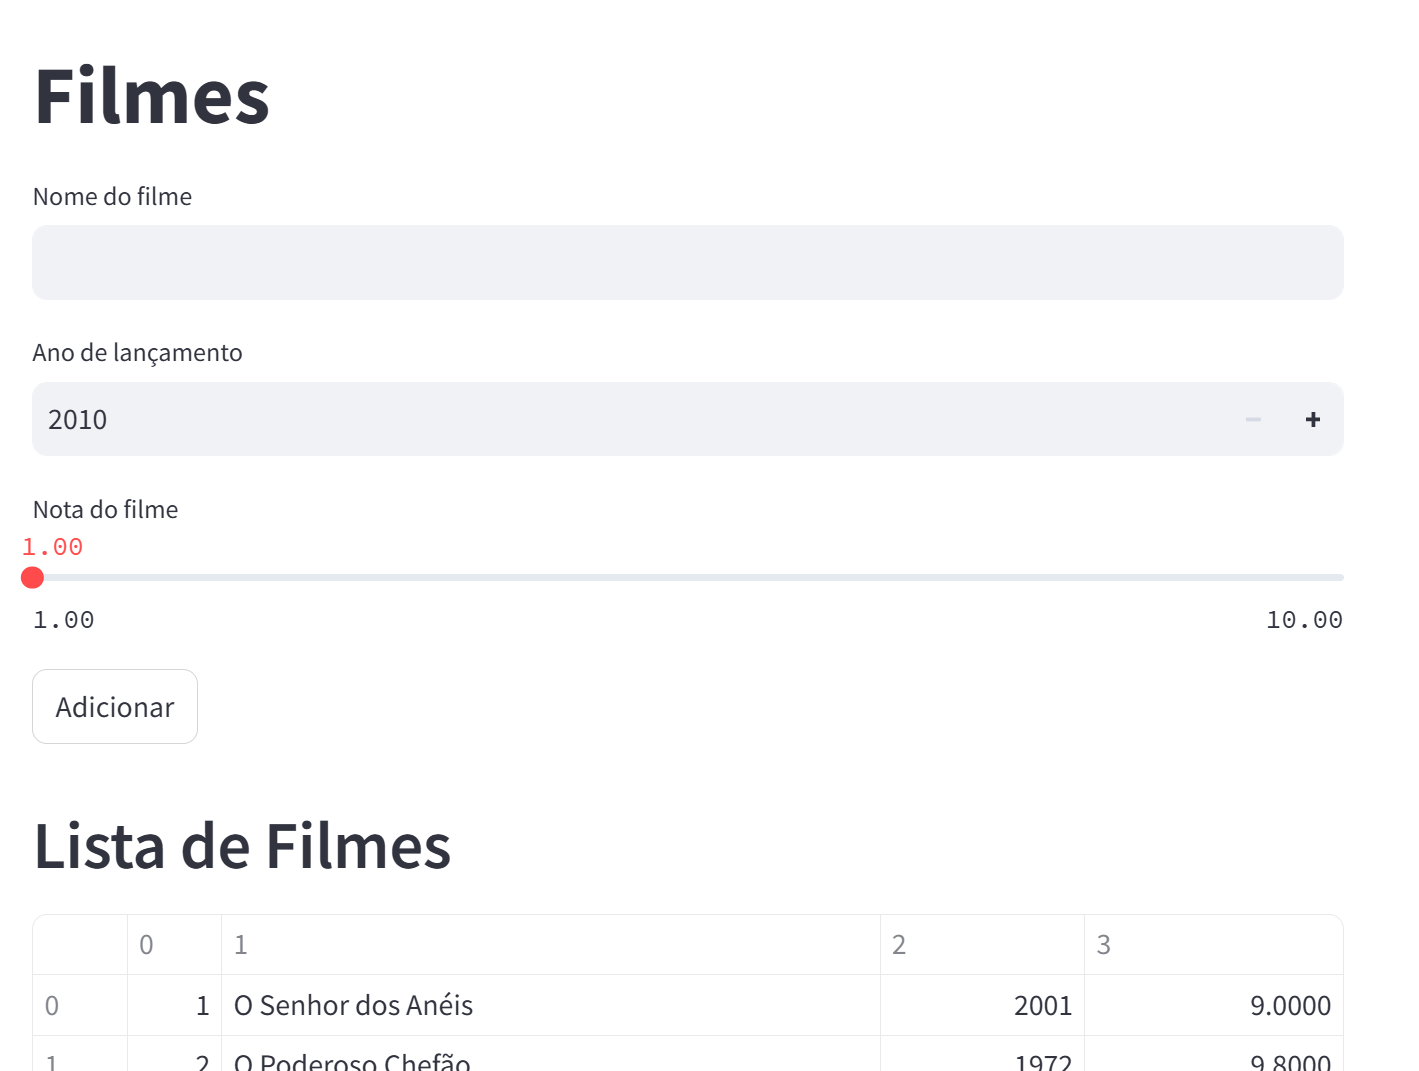Click the minus icon to decrement year
This screenshot has height=1071, width=1419.
pyautogui.click(x=1253, y=420)
